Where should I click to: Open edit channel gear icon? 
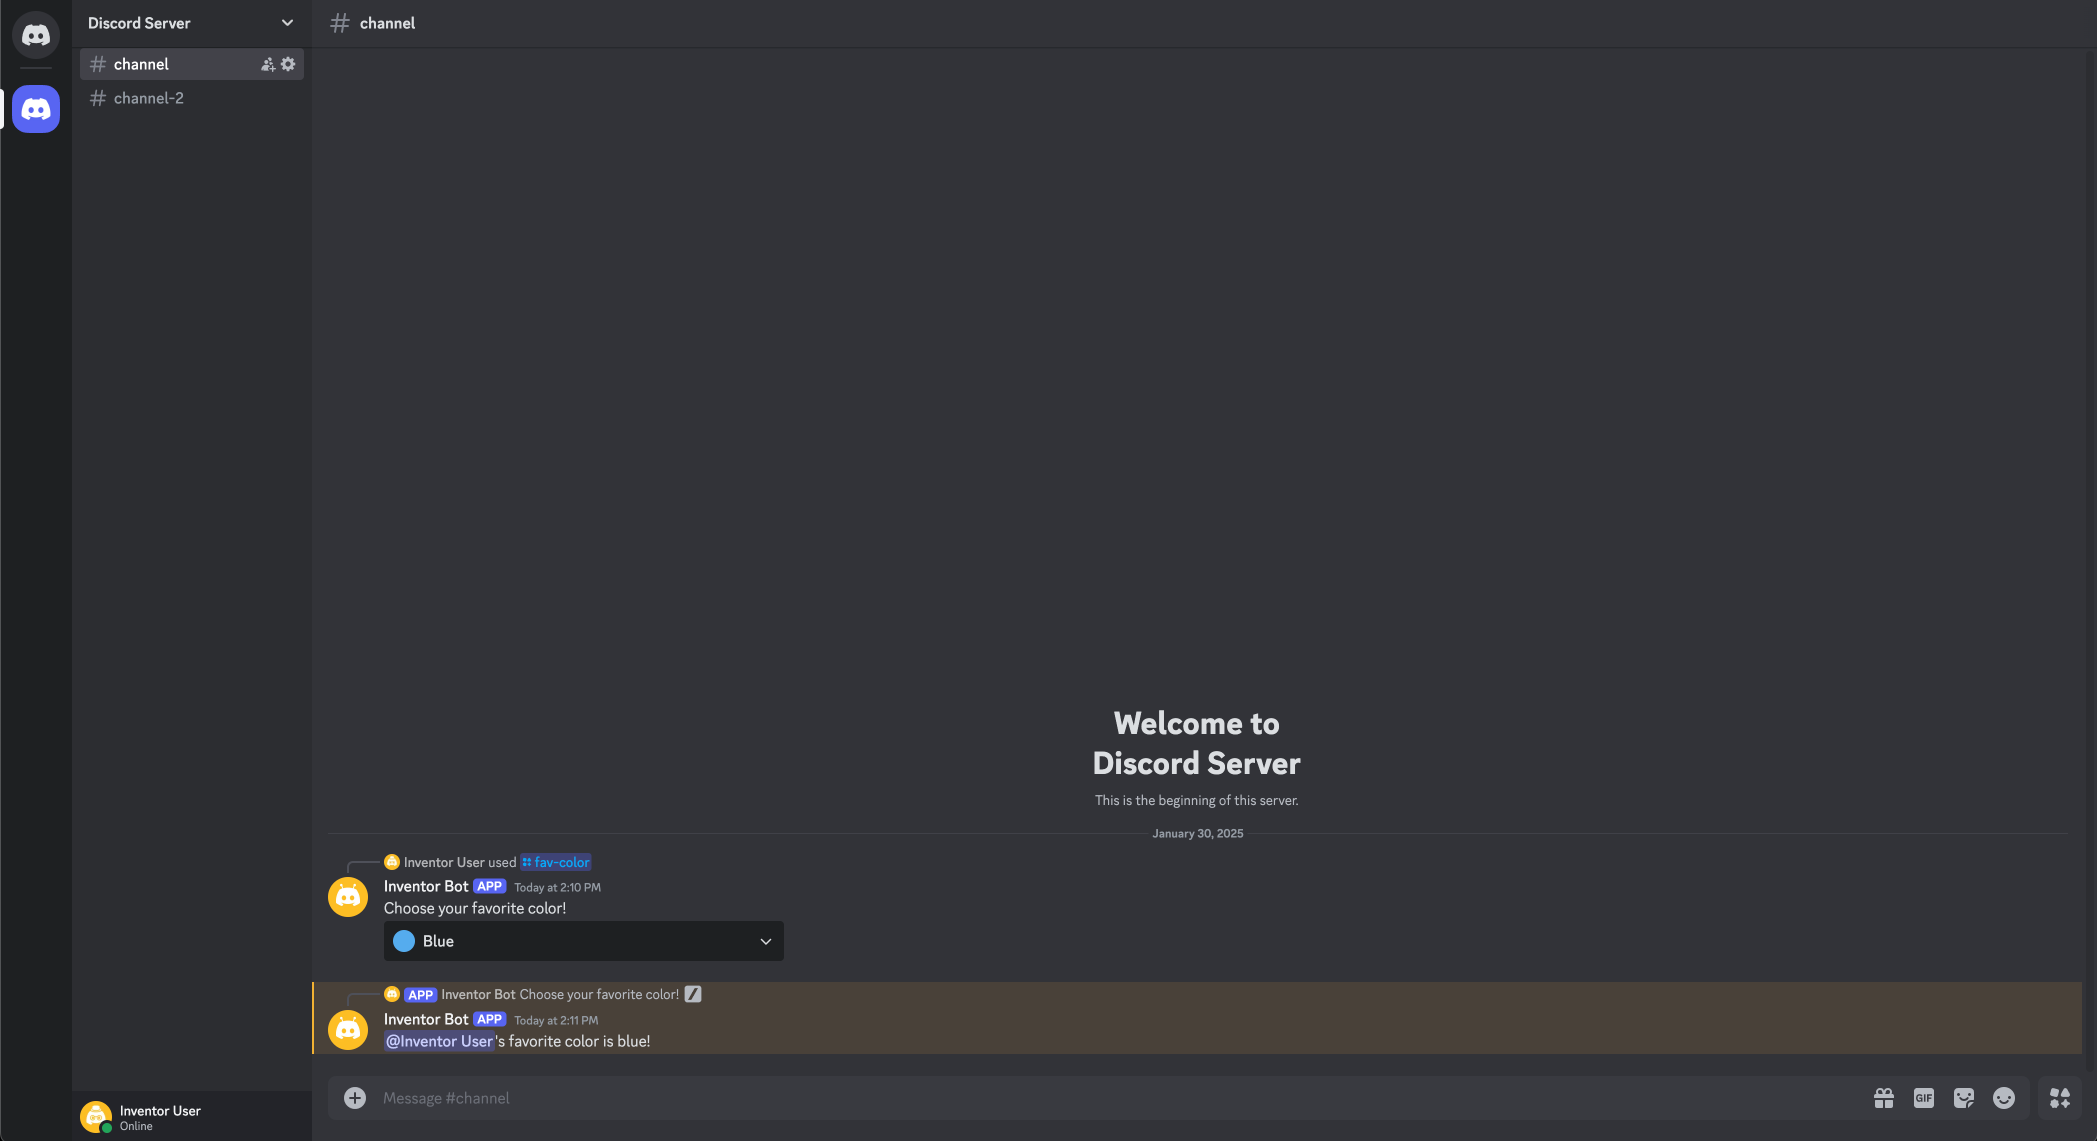pyautogui.click(x=288, y=64)
